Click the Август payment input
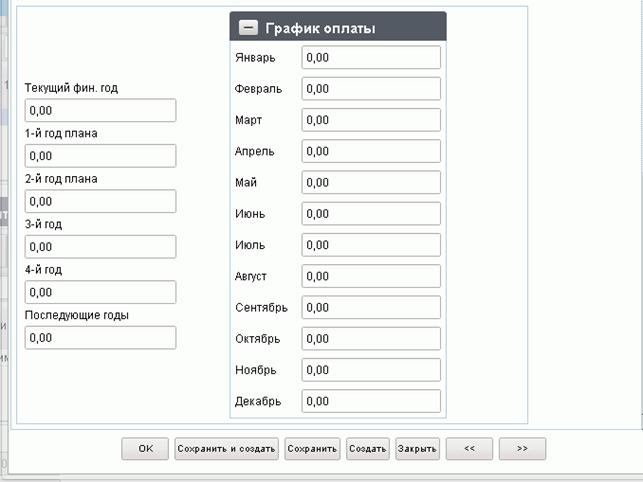This screenshot has width=643, height=482. (x=371, y=276)
